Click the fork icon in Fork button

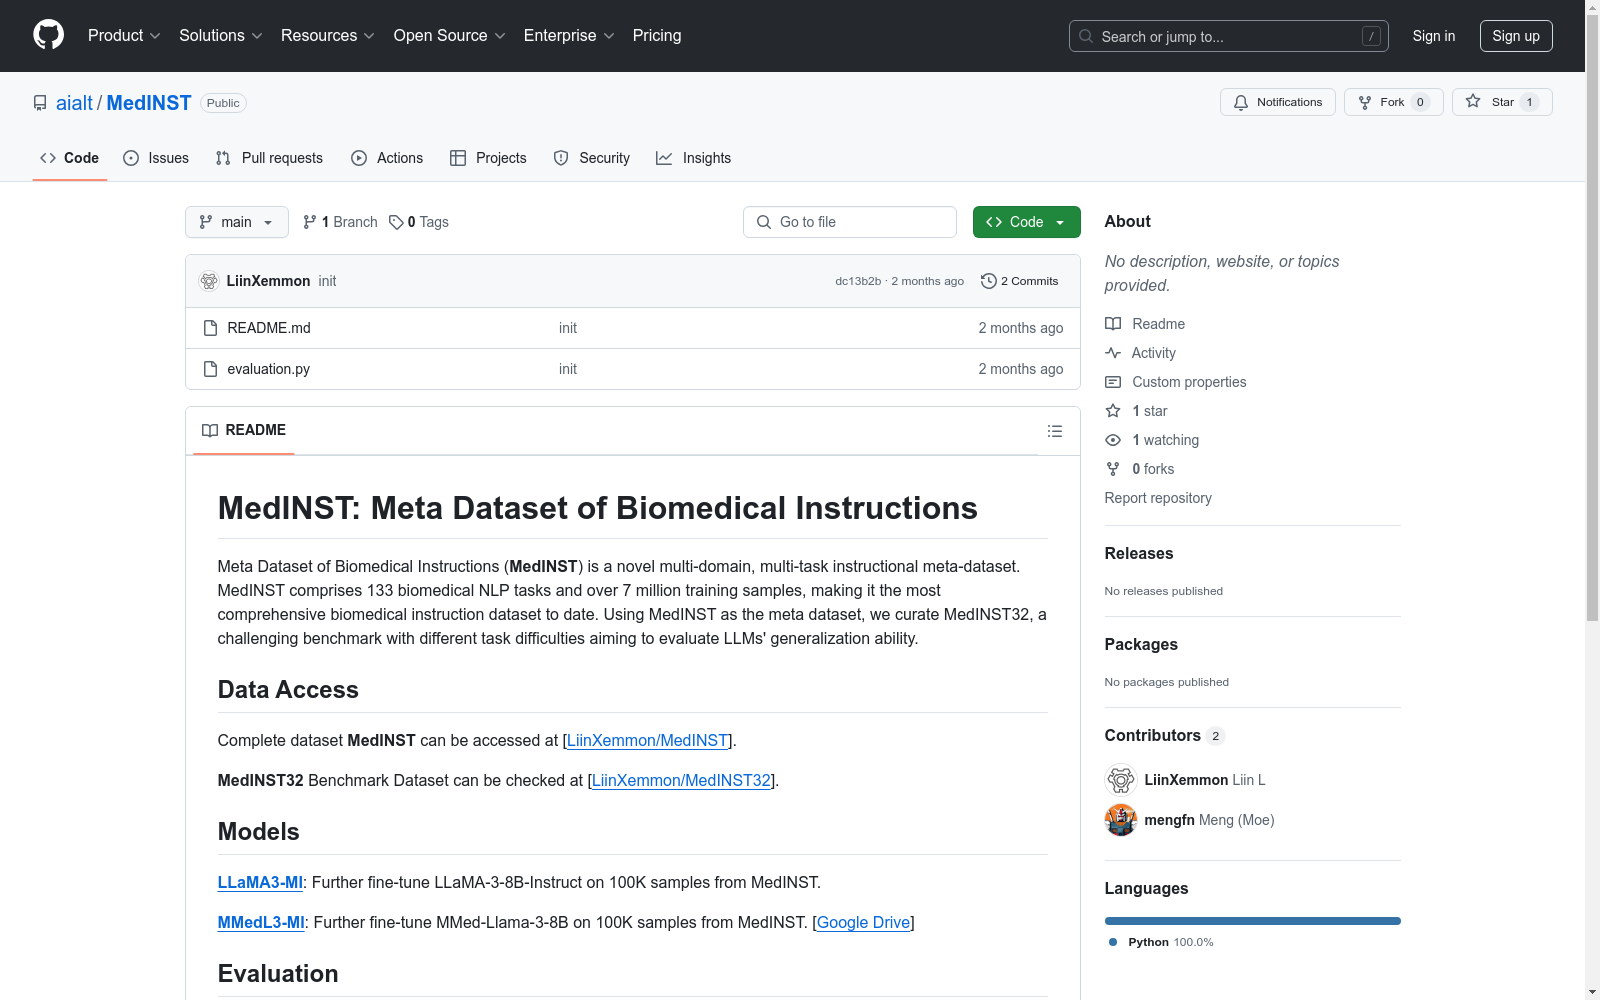(x=1365, y=102)
